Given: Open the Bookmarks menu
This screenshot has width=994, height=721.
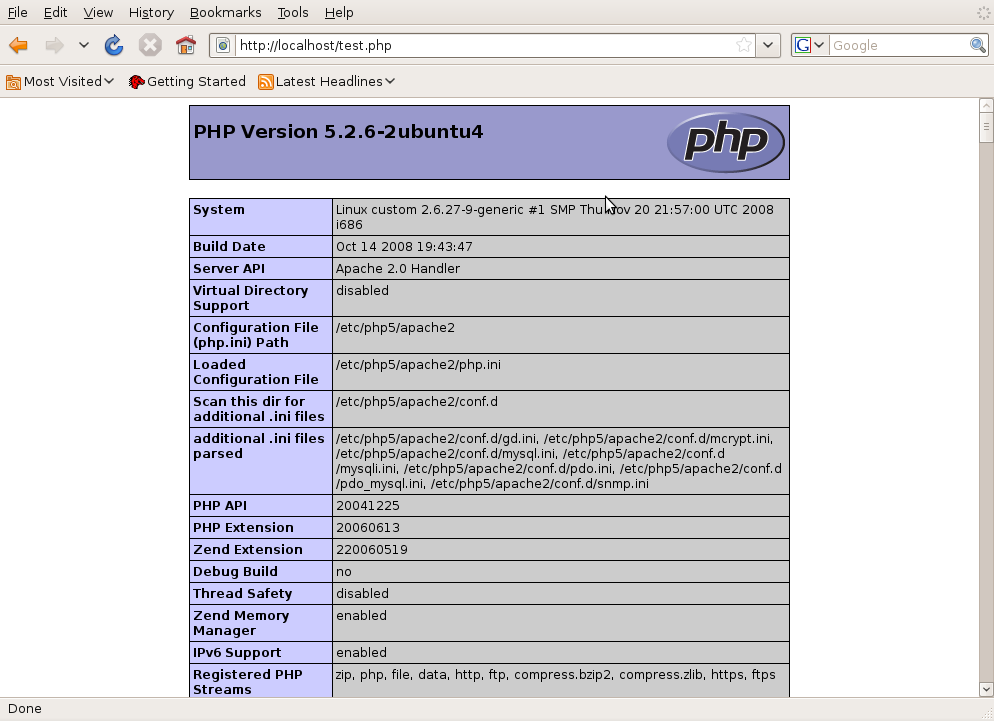Looking at the screenshot, I should pos(225,13).
